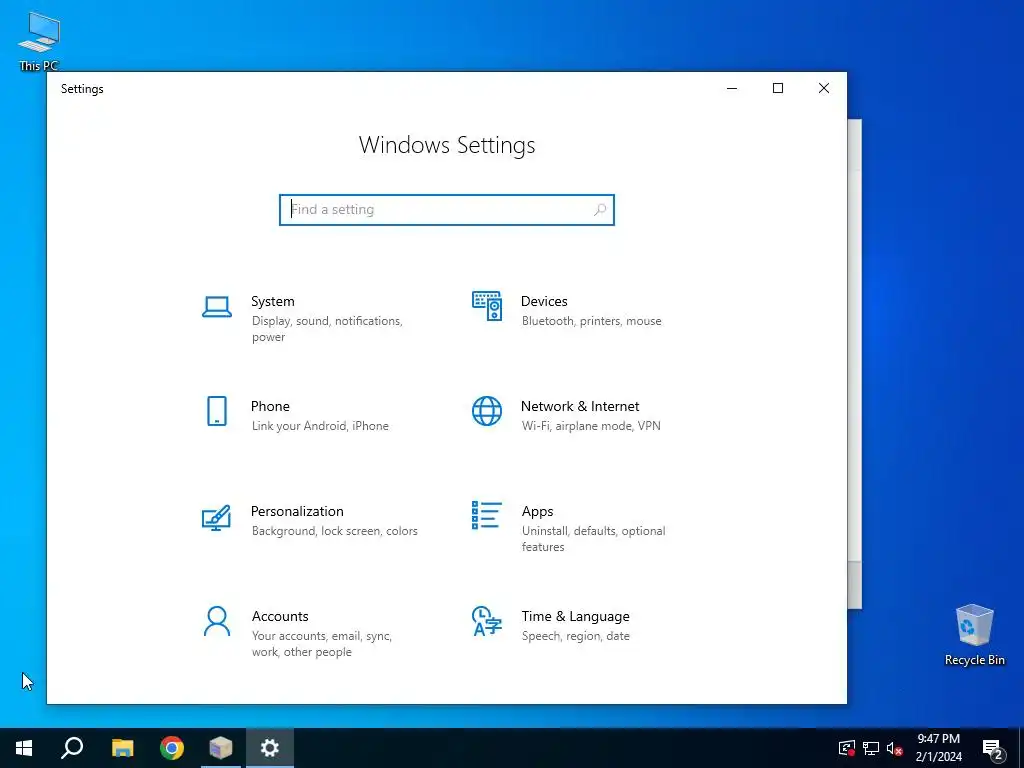Screen dimensions: 1024x768
Task: Click 'Speech, region, date' text
Action: click(x=575, y=636)
